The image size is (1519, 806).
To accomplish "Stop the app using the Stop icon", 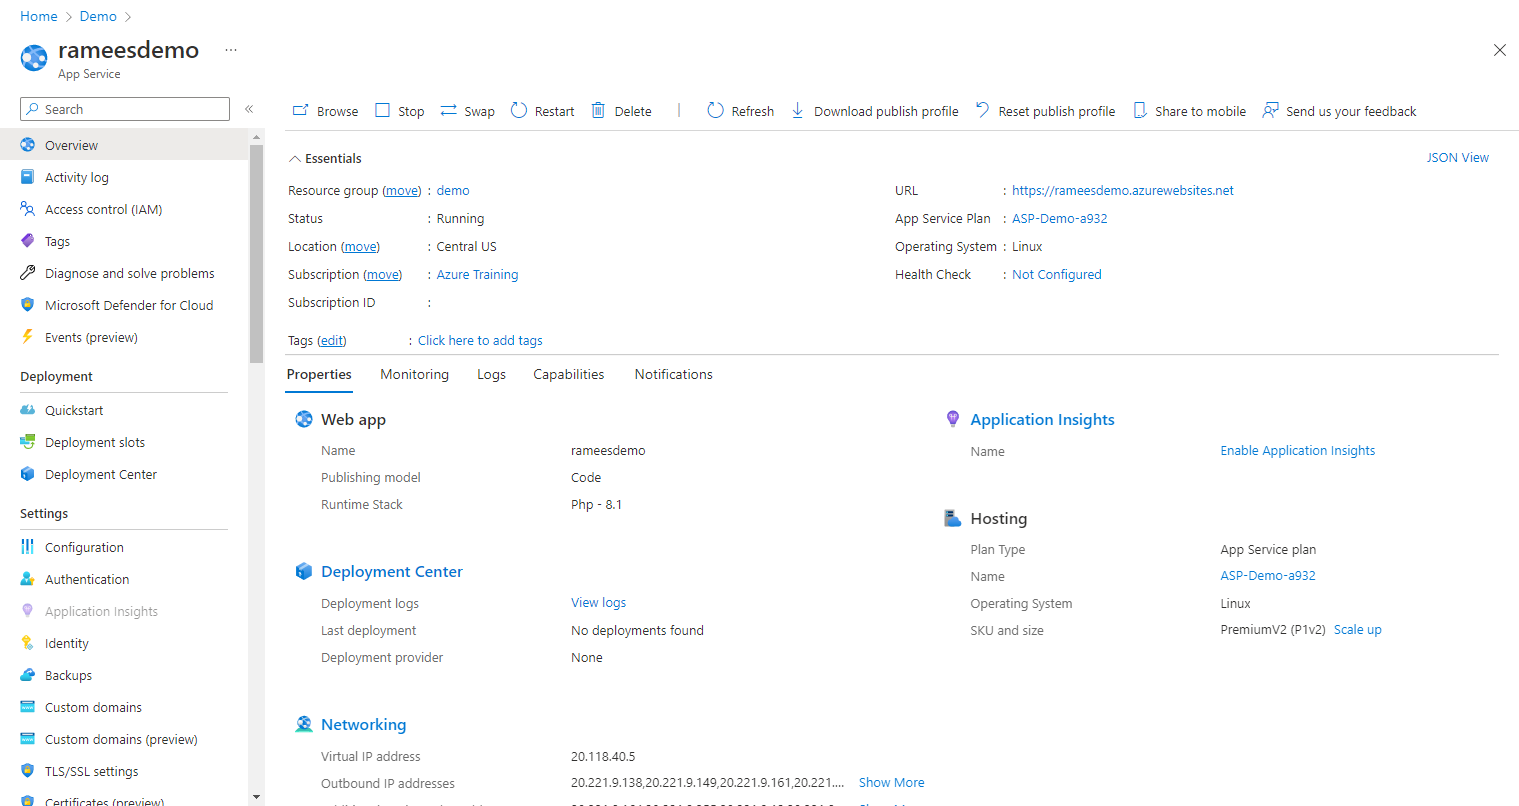I will point(382,111).
